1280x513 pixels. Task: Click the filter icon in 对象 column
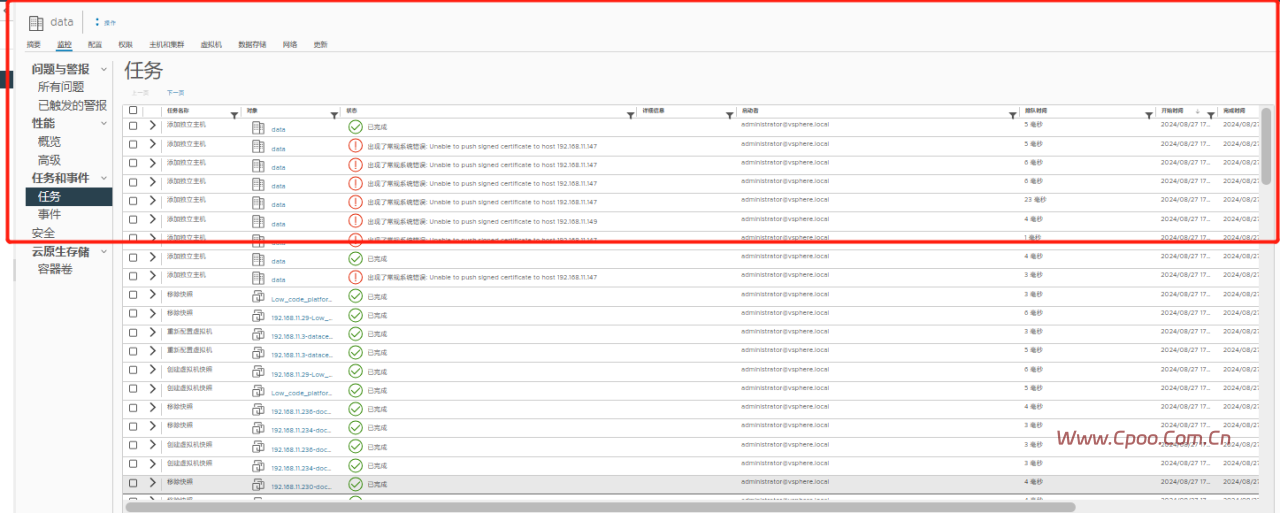coord(334,115)
